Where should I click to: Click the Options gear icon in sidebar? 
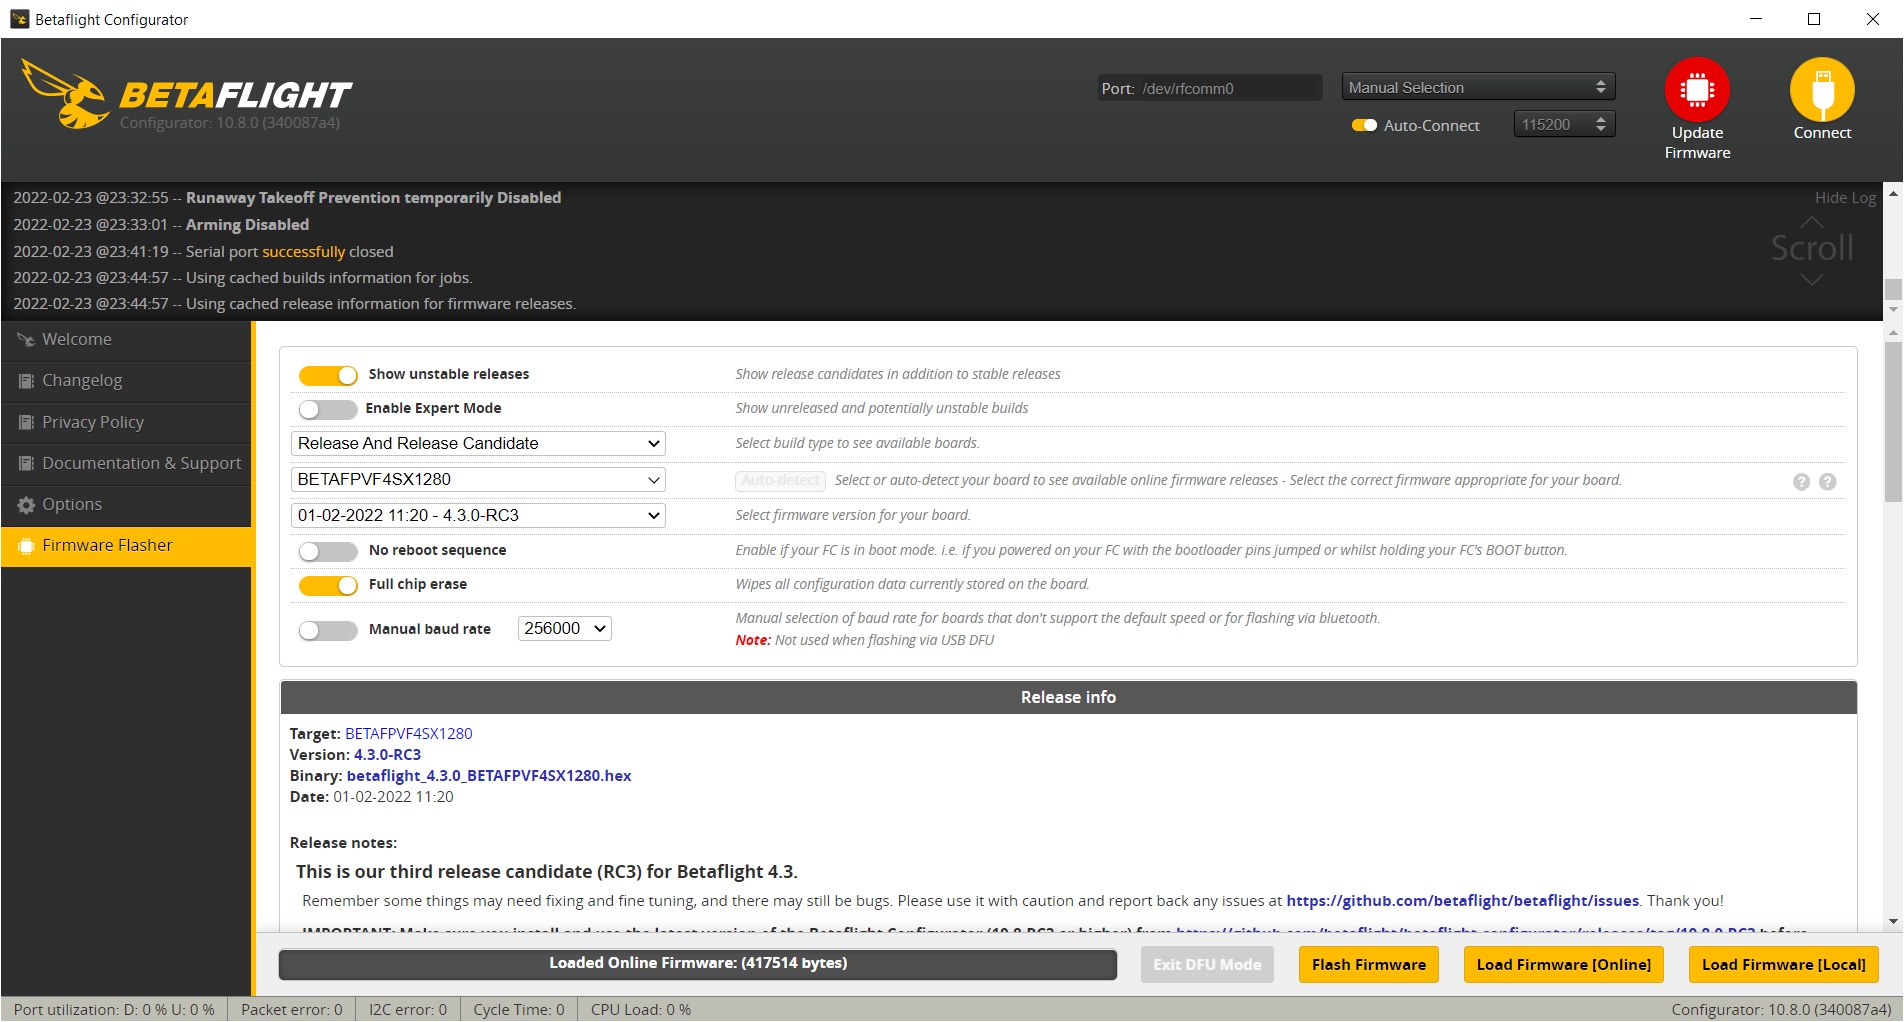pyautogui.click(x=26, y=505)
